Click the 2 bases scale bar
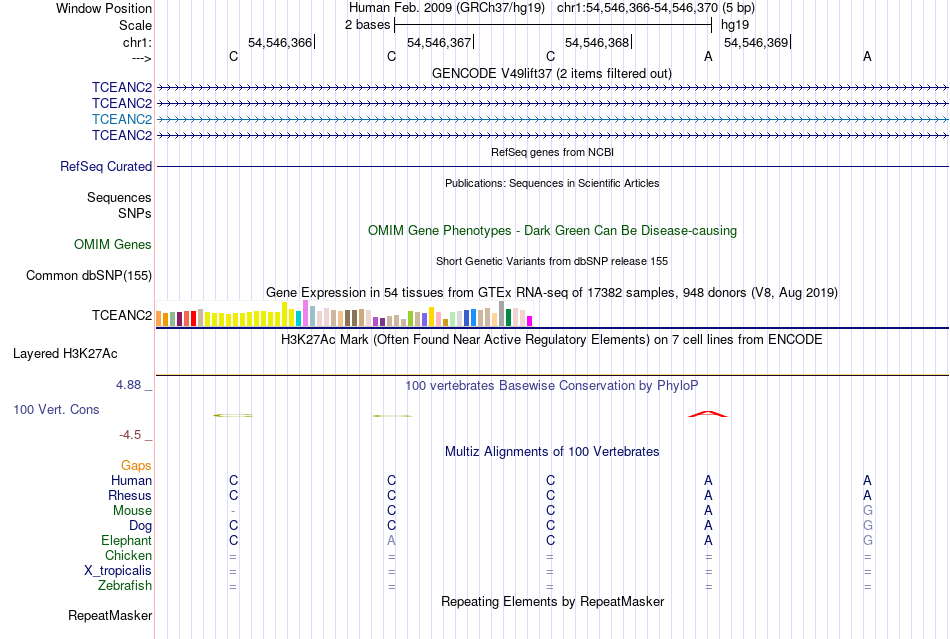The width and height of the screenshot is (950, 639). [553, 25]
